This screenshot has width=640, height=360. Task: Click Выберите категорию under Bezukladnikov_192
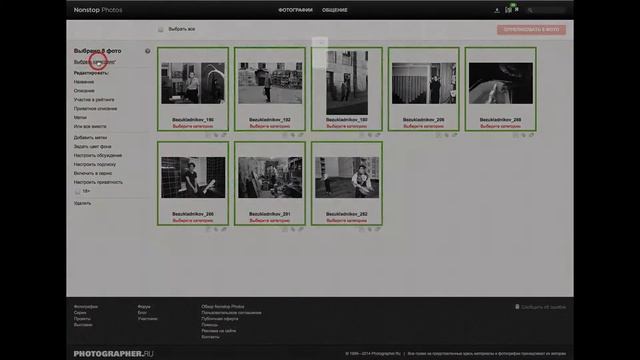click(x=270, y=127)
